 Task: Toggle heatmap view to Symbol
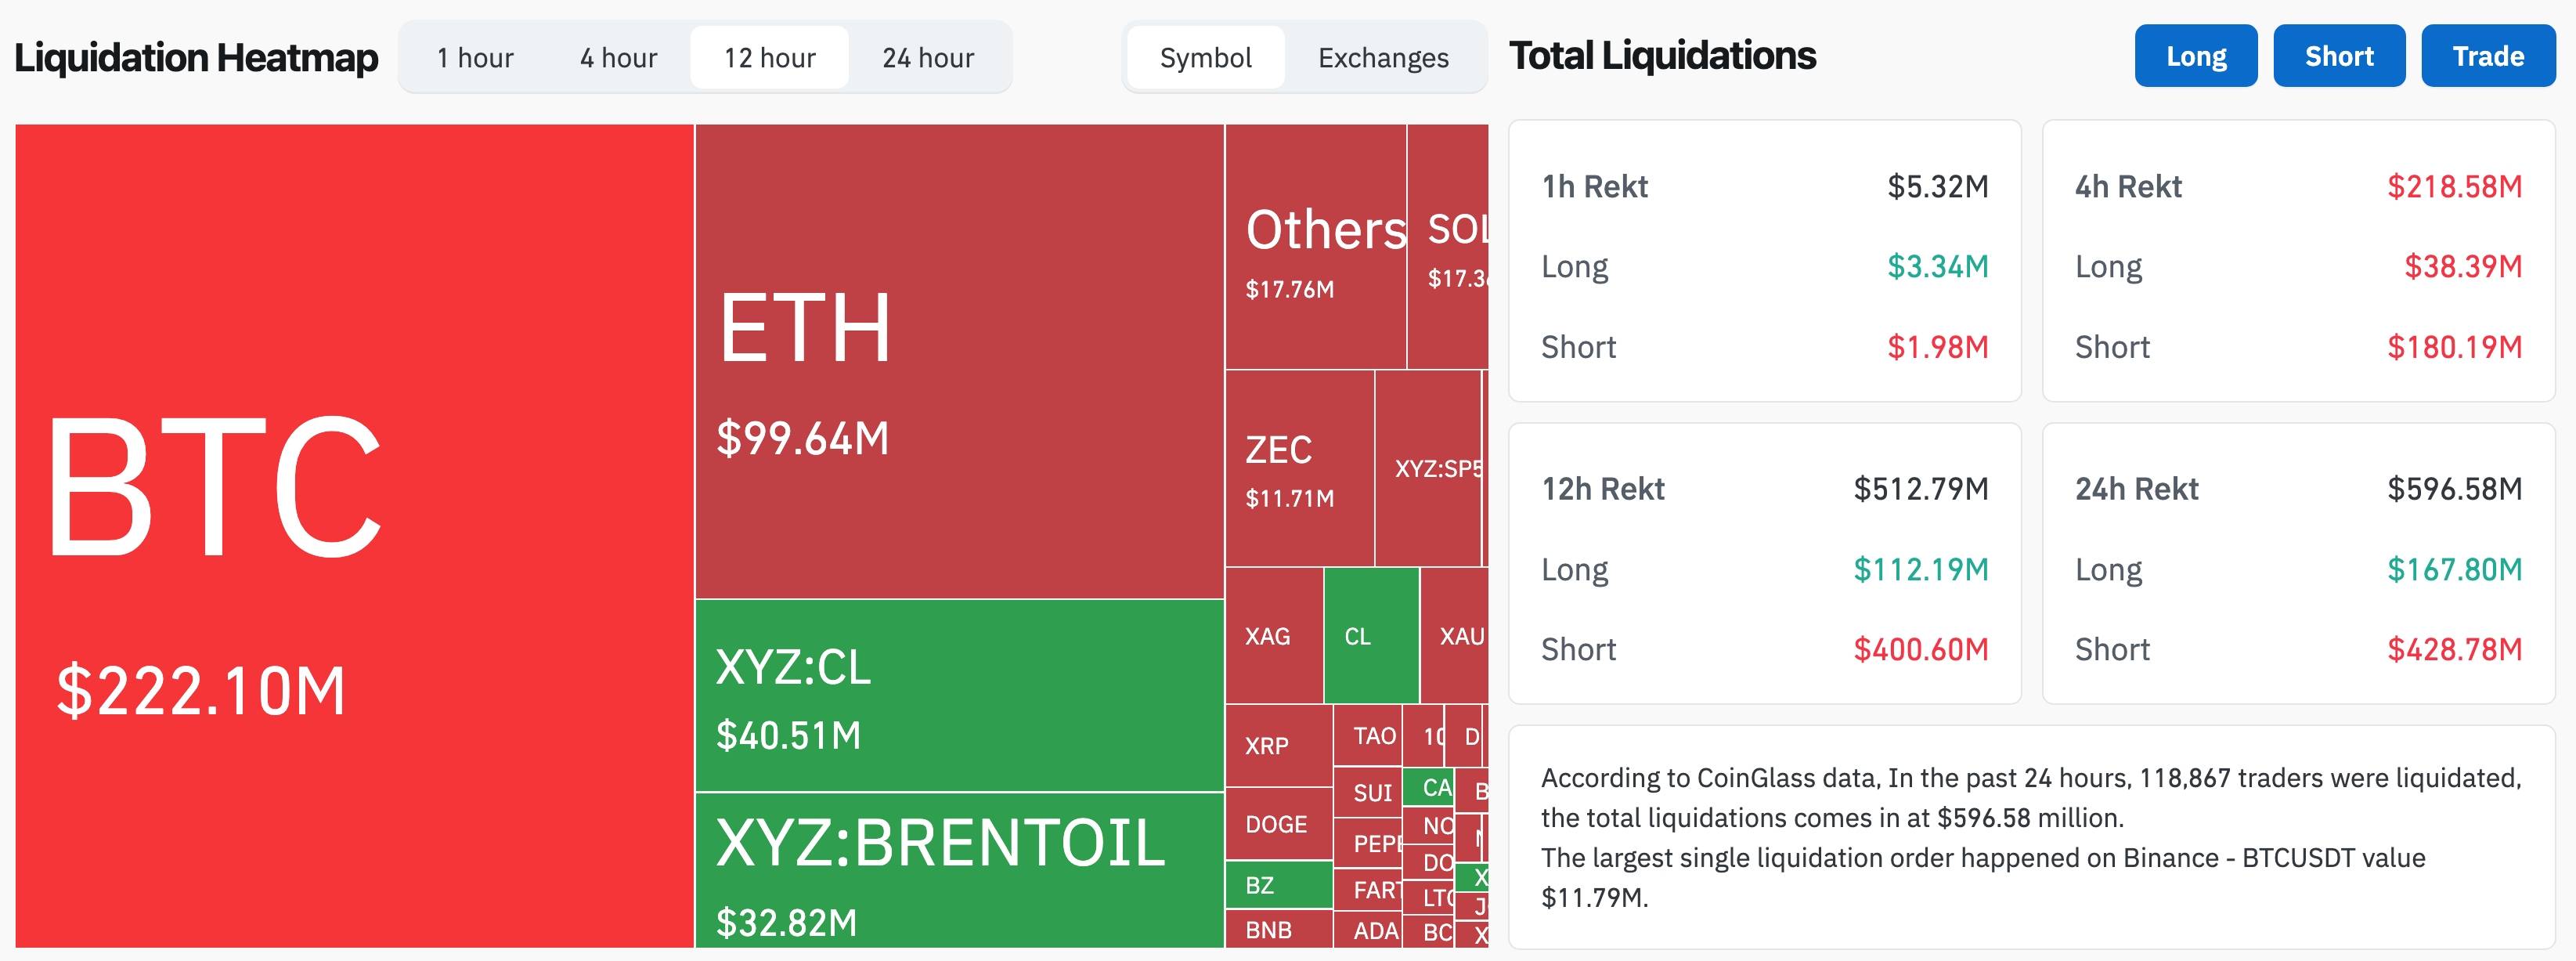coord(1205,58)
